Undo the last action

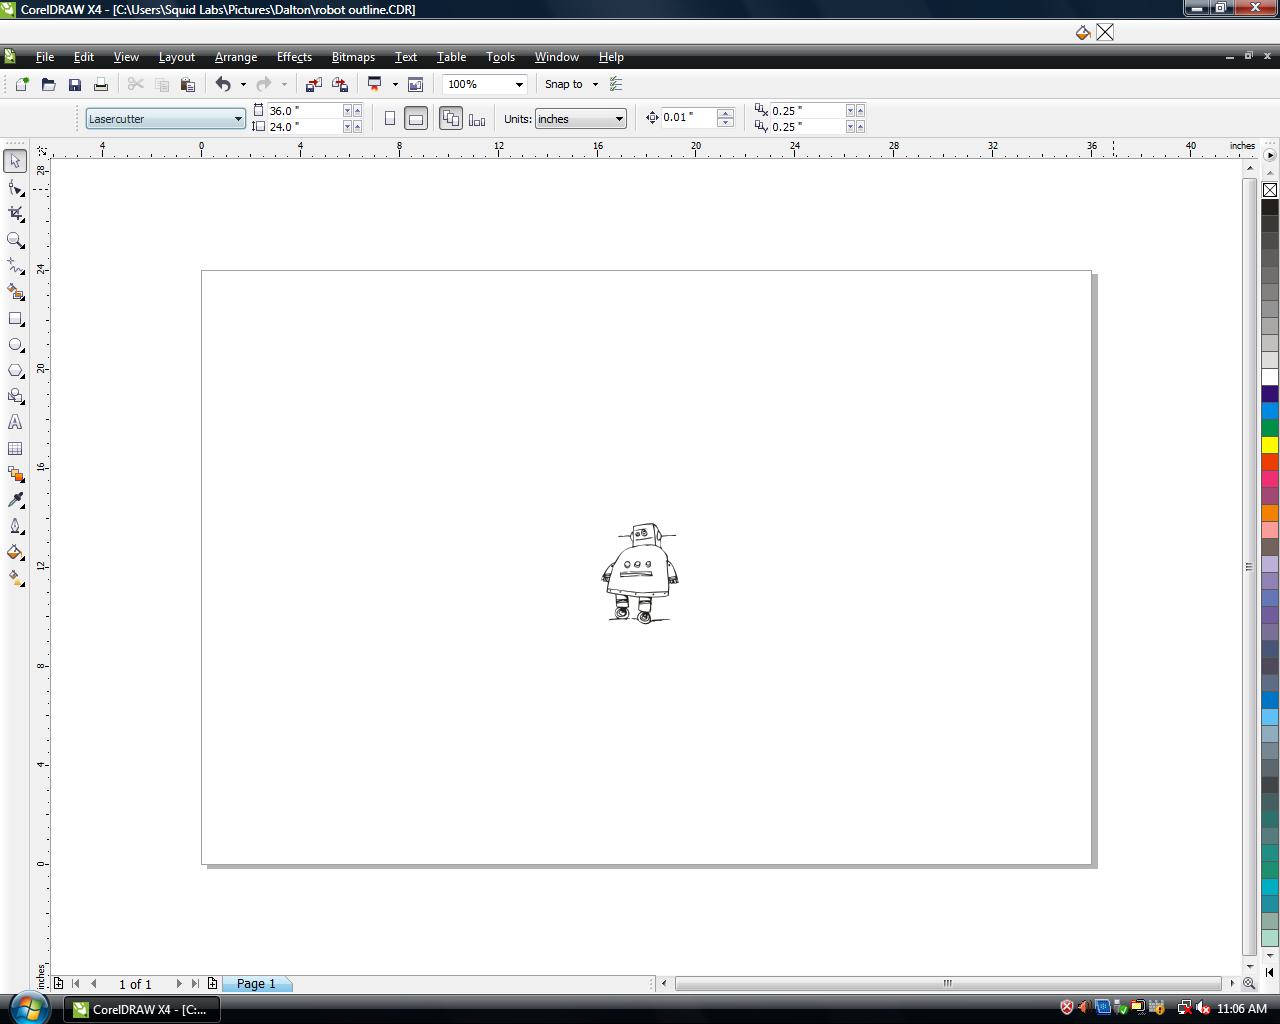(x=223, y=84)
